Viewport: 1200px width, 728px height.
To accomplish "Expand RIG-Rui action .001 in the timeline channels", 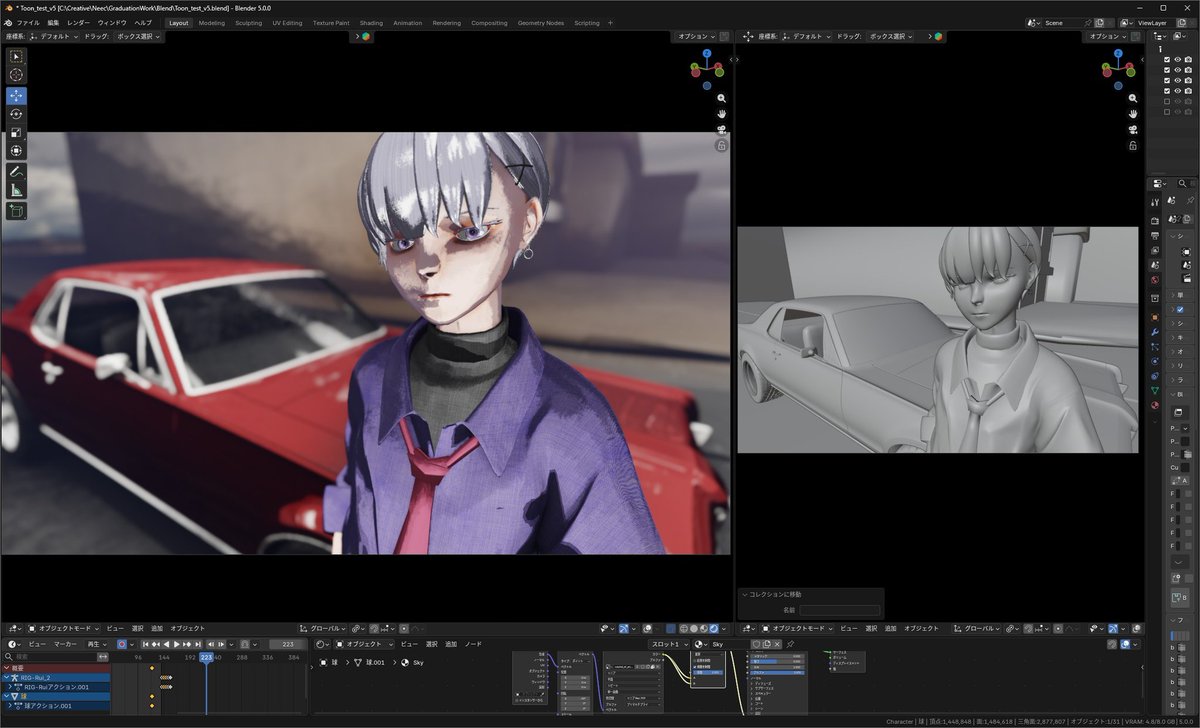I will point(11,687).
